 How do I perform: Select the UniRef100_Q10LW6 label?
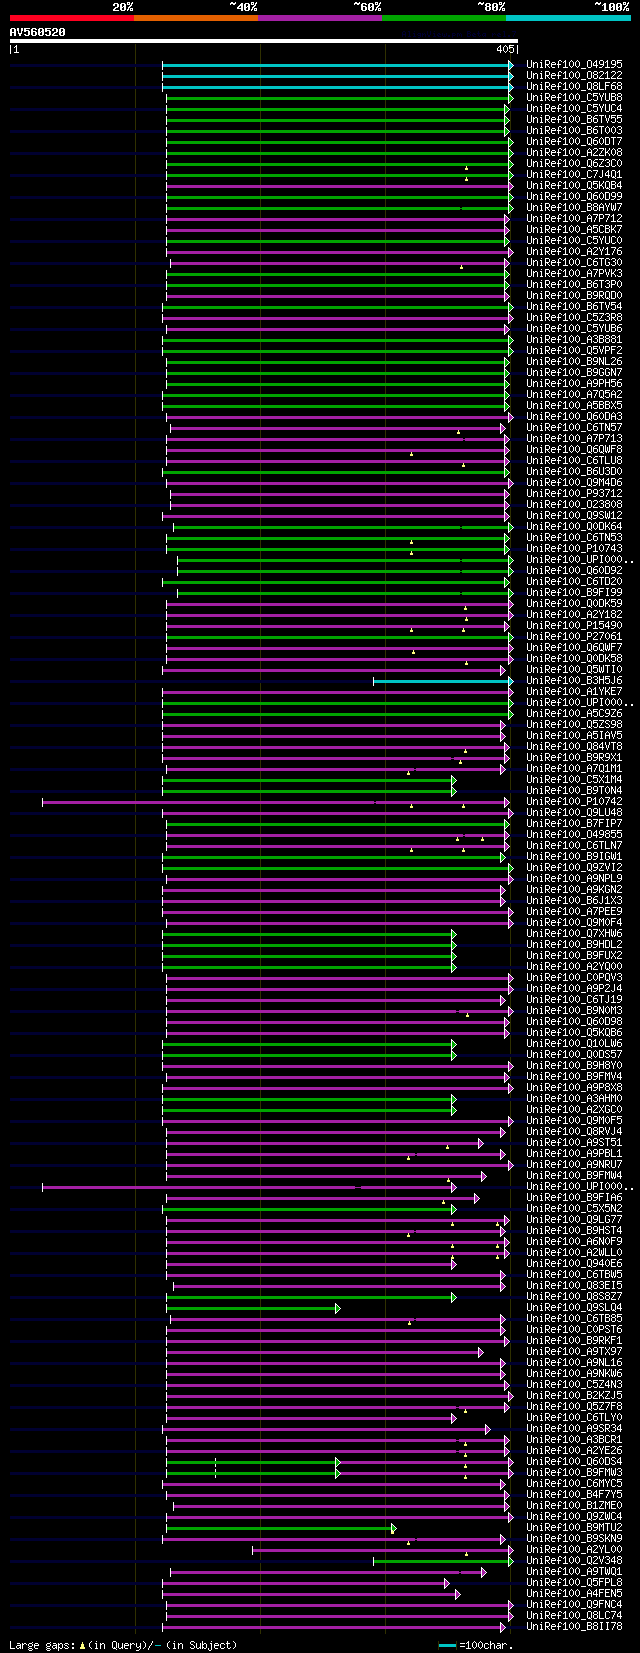pos(574,1044)
